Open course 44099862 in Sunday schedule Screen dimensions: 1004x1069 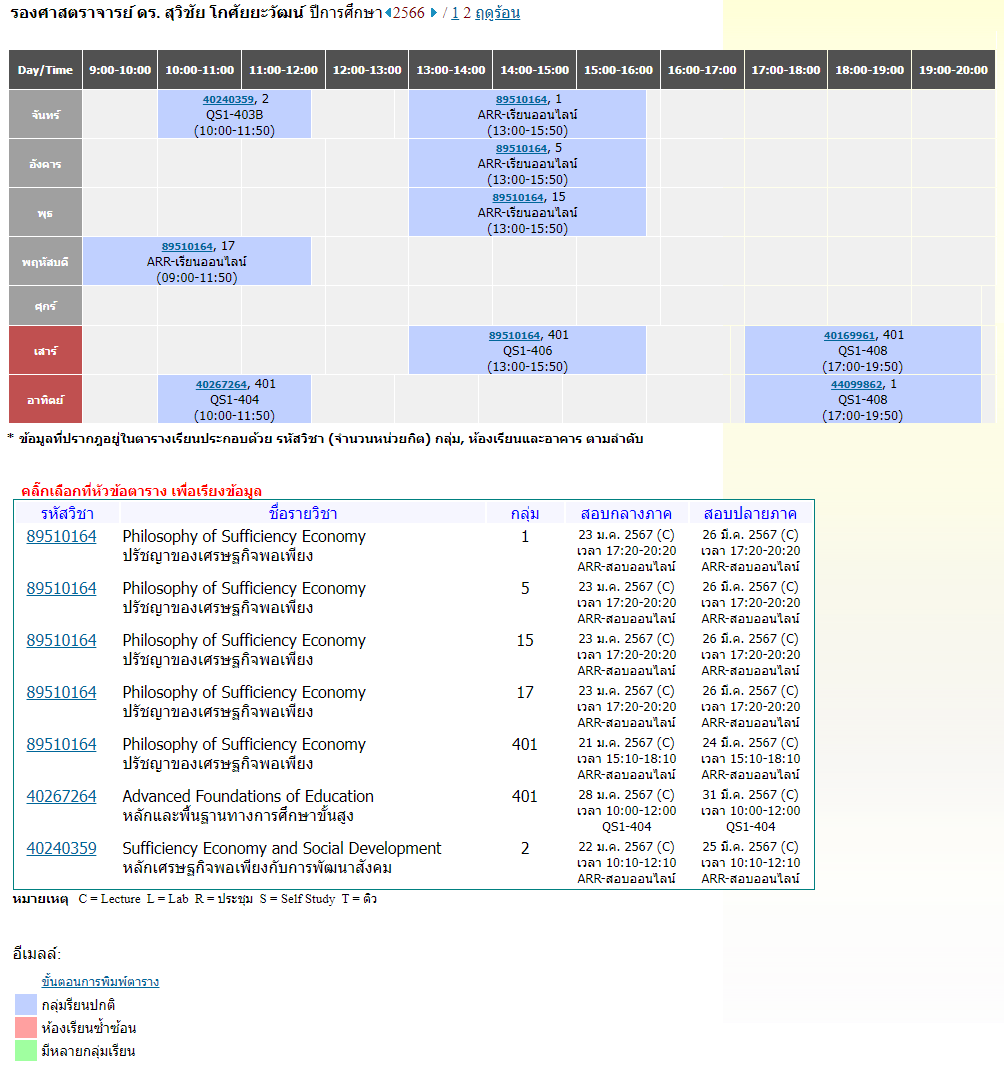point(856,384)
